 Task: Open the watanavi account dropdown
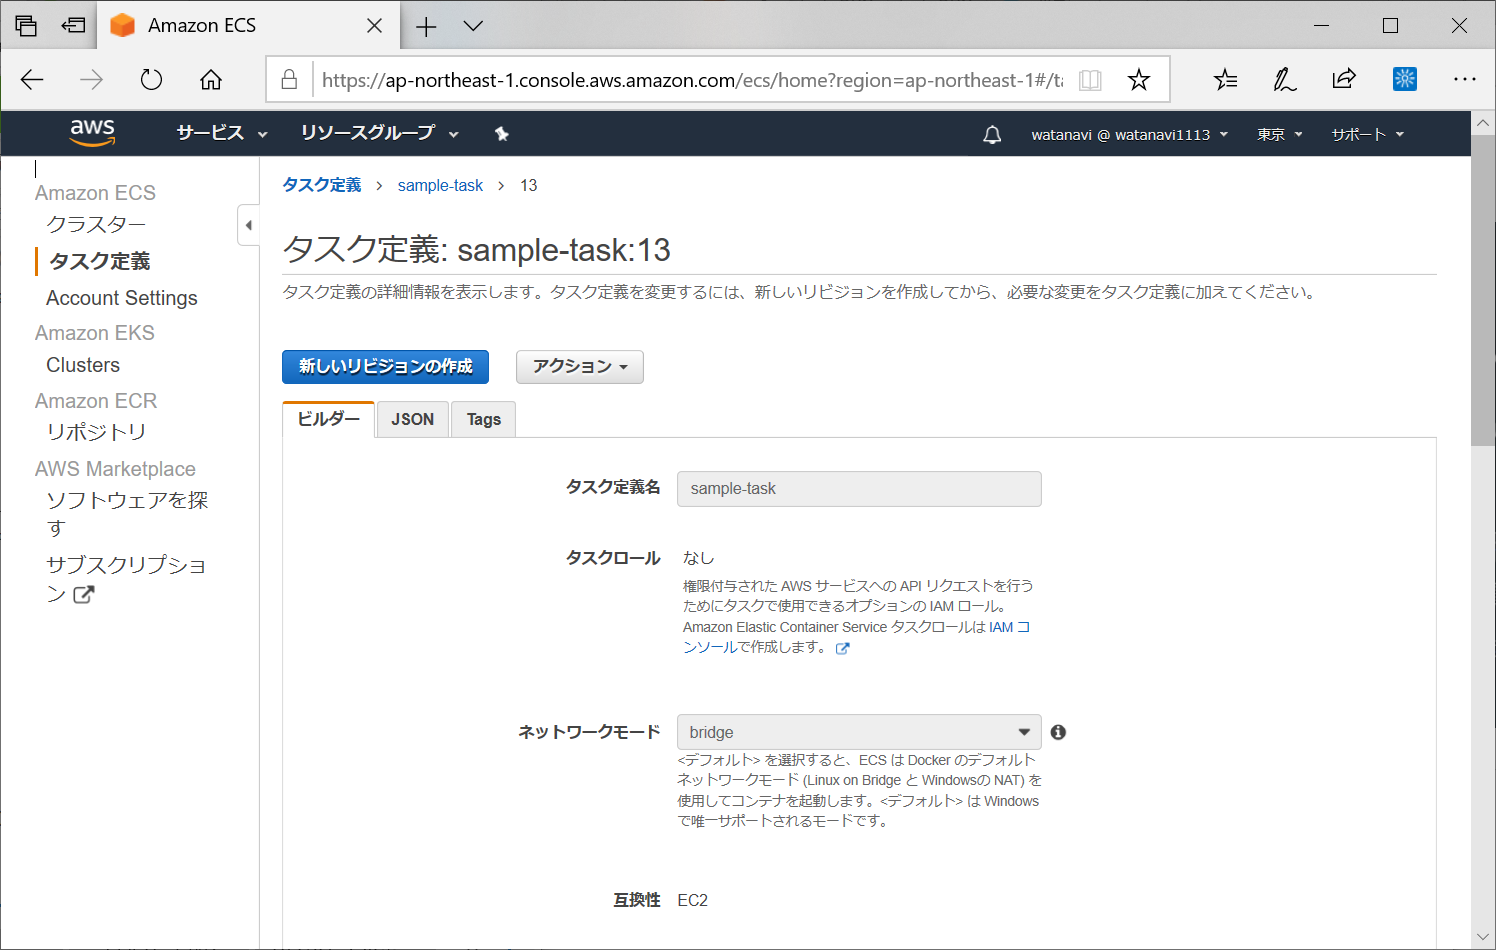pos(1130,134)
